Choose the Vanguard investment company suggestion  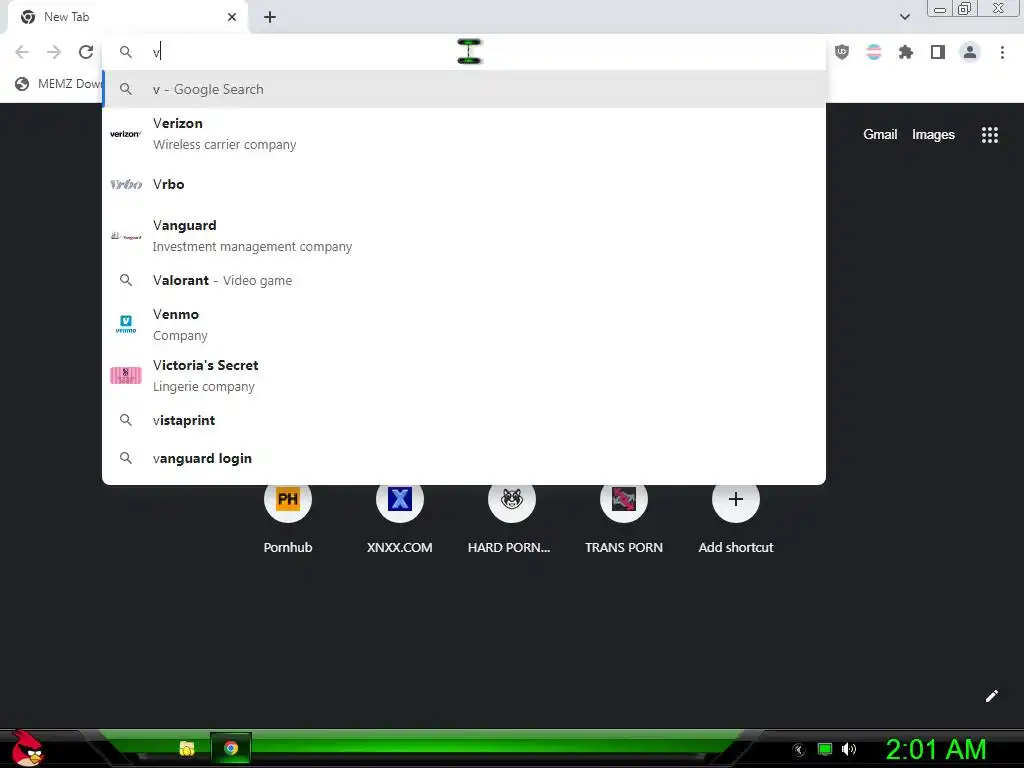pos(464,236)
